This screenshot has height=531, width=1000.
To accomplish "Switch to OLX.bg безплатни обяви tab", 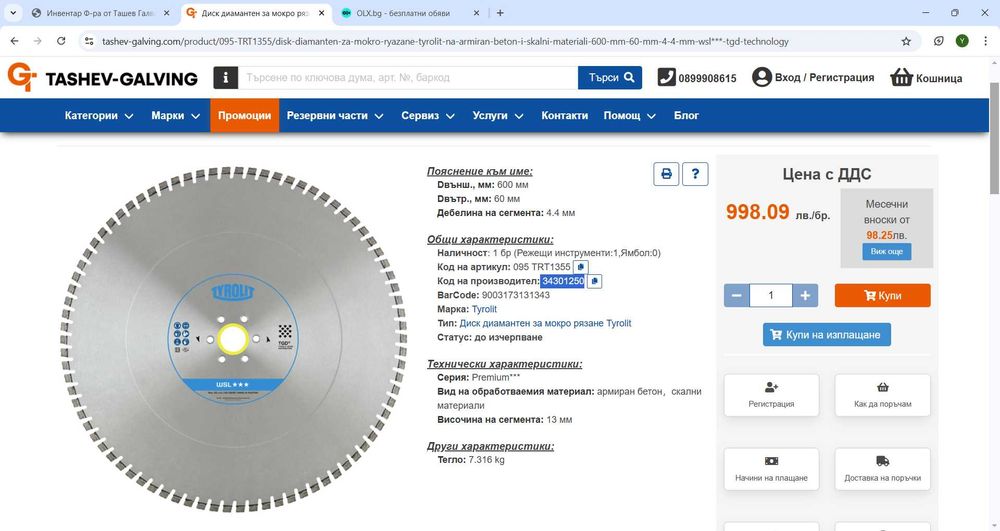I will click(411, 13).
